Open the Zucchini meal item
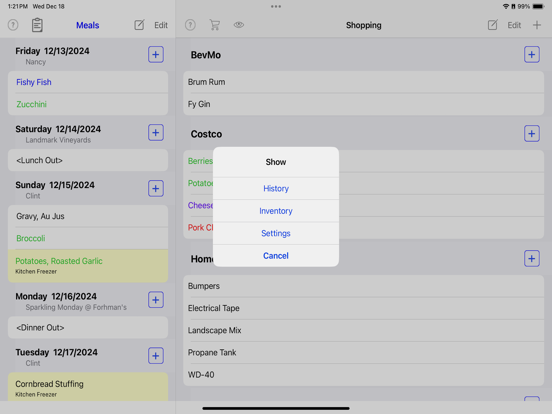552x414 pixels. (88, 104)
